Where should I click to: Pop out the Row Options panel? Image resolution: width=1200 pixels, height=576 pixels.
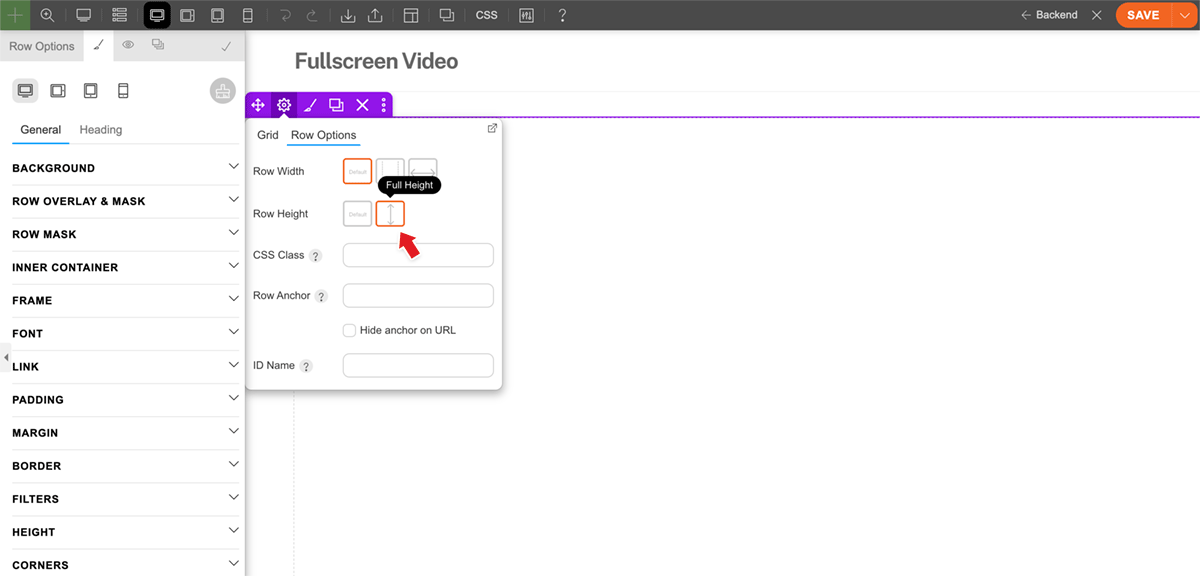point(492,128)
